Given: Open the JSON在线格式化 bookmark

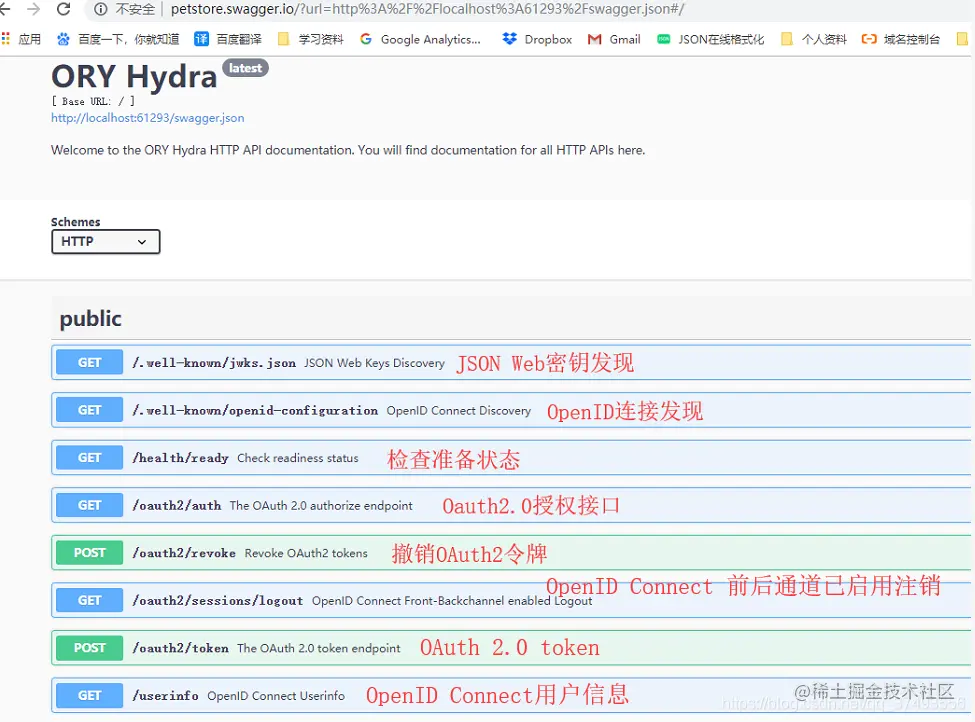Looking at the screenshot, I should click(711, 39).
